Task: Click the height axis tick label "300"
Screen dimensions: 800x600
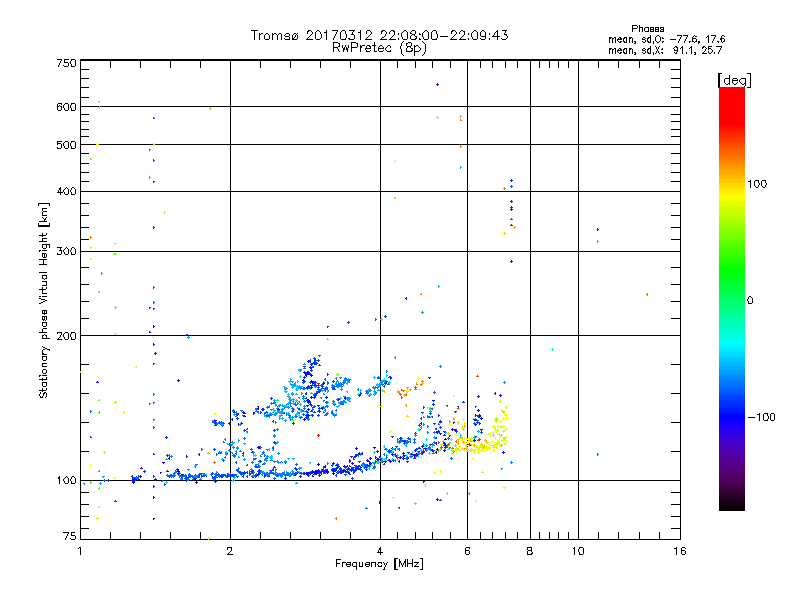Action: [66, 252]
